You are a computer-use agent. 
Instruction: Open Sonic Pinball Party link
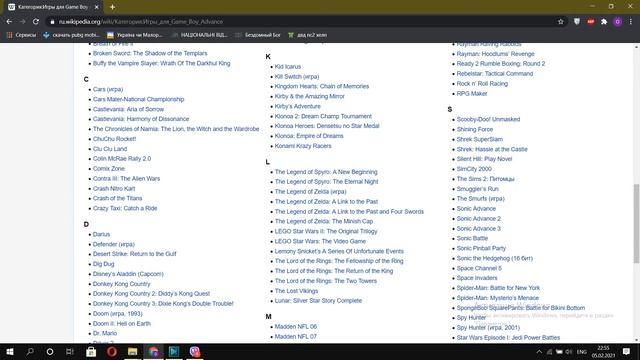481,249
